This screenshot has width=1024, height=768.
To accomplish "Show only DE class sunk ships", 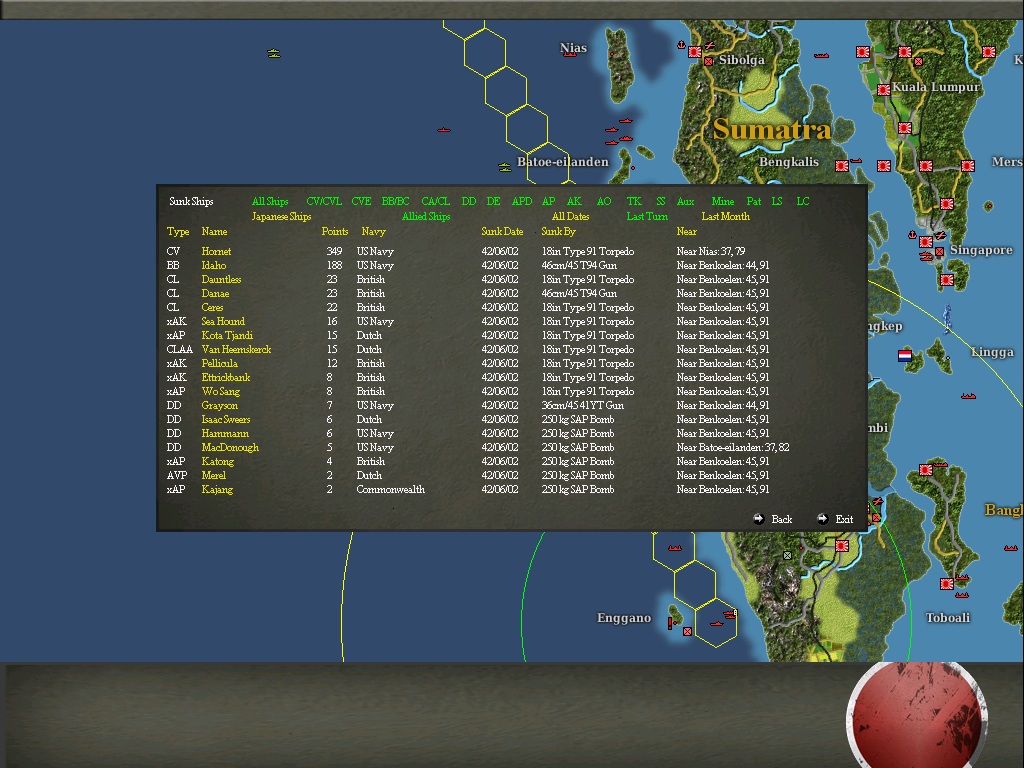I will (x=494, y=201).
